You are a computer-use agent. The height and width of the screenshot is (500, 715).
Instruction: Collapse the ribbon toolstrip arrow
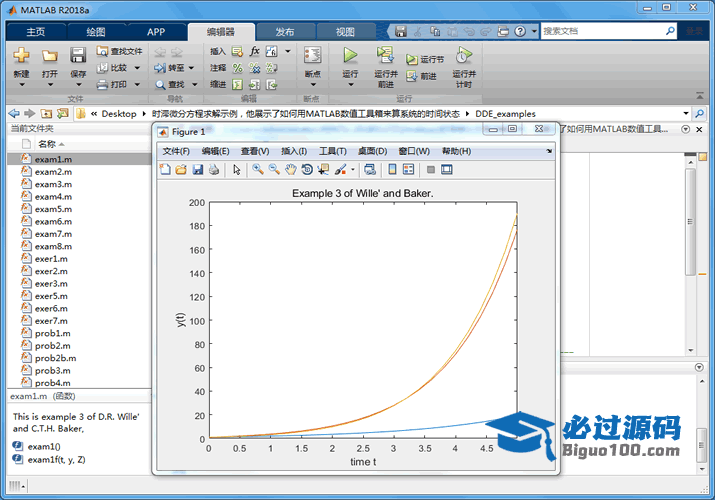pos(700,95)
